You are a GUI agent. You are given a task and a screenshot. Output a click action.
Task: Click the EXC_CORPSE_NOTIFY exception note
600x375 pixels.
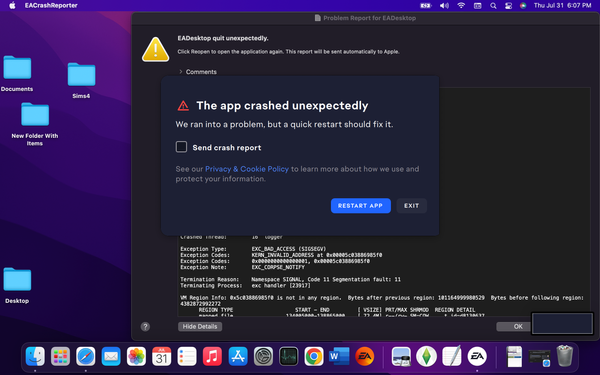pyautogui.click(x=278, y=267)
